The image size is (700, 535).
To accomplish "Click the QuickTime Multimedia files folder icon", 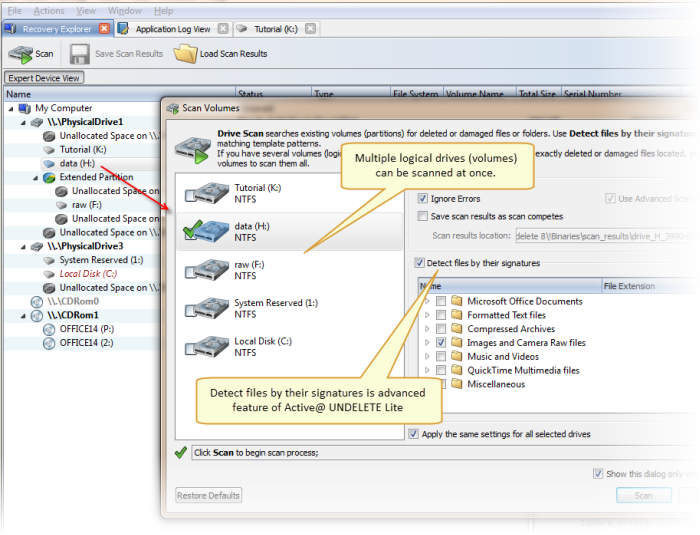I will (456, 370).
